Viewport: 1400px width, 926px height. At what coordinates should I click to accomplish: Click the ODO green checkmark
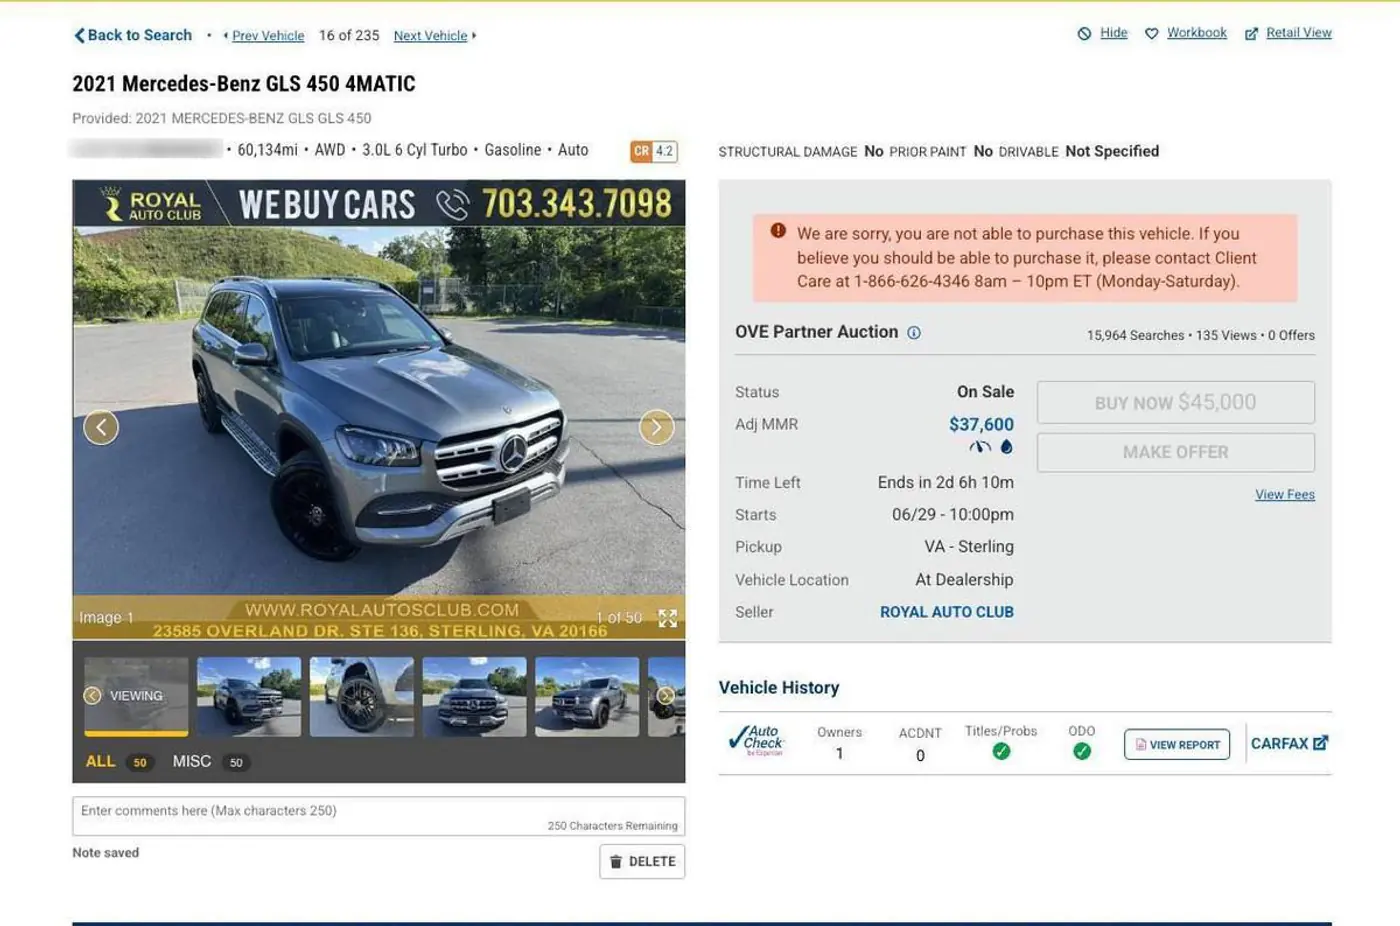pos(1082,752)
